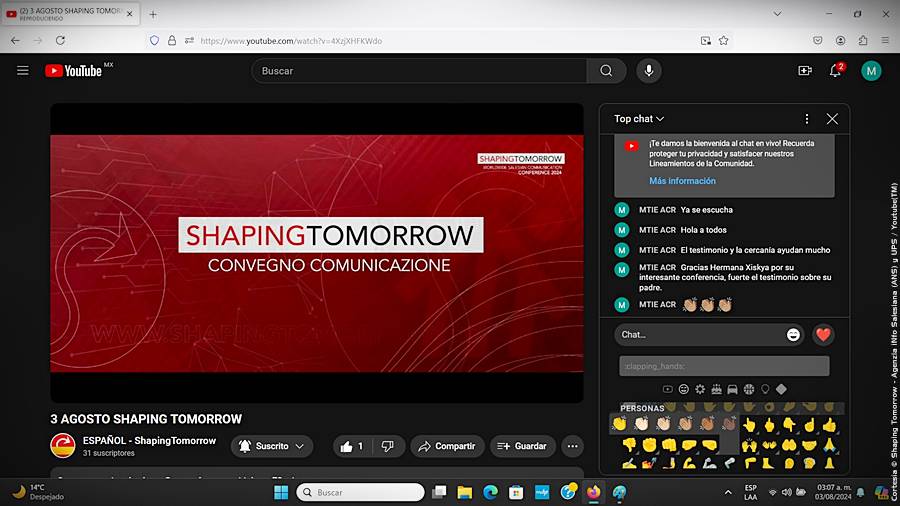Open the account avatar menu

871,71
